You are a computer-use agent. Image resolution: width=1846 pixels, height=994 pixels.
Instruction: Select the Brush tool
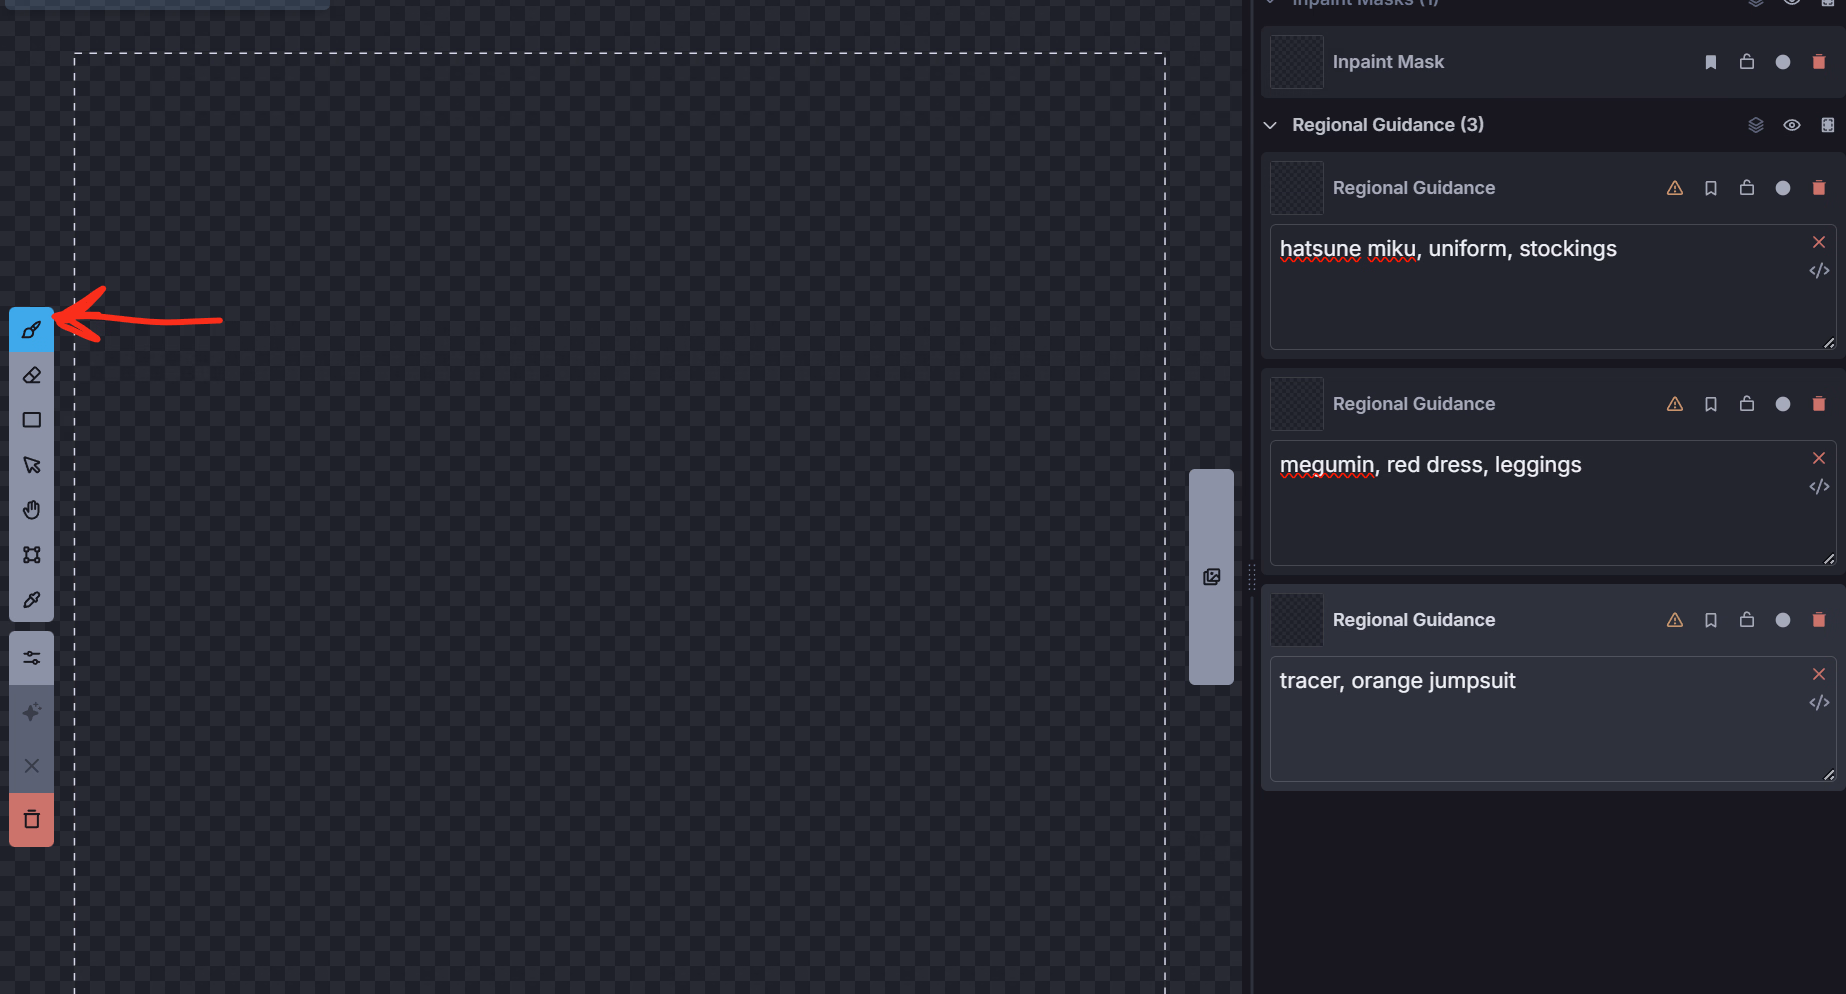pos(31,330)
